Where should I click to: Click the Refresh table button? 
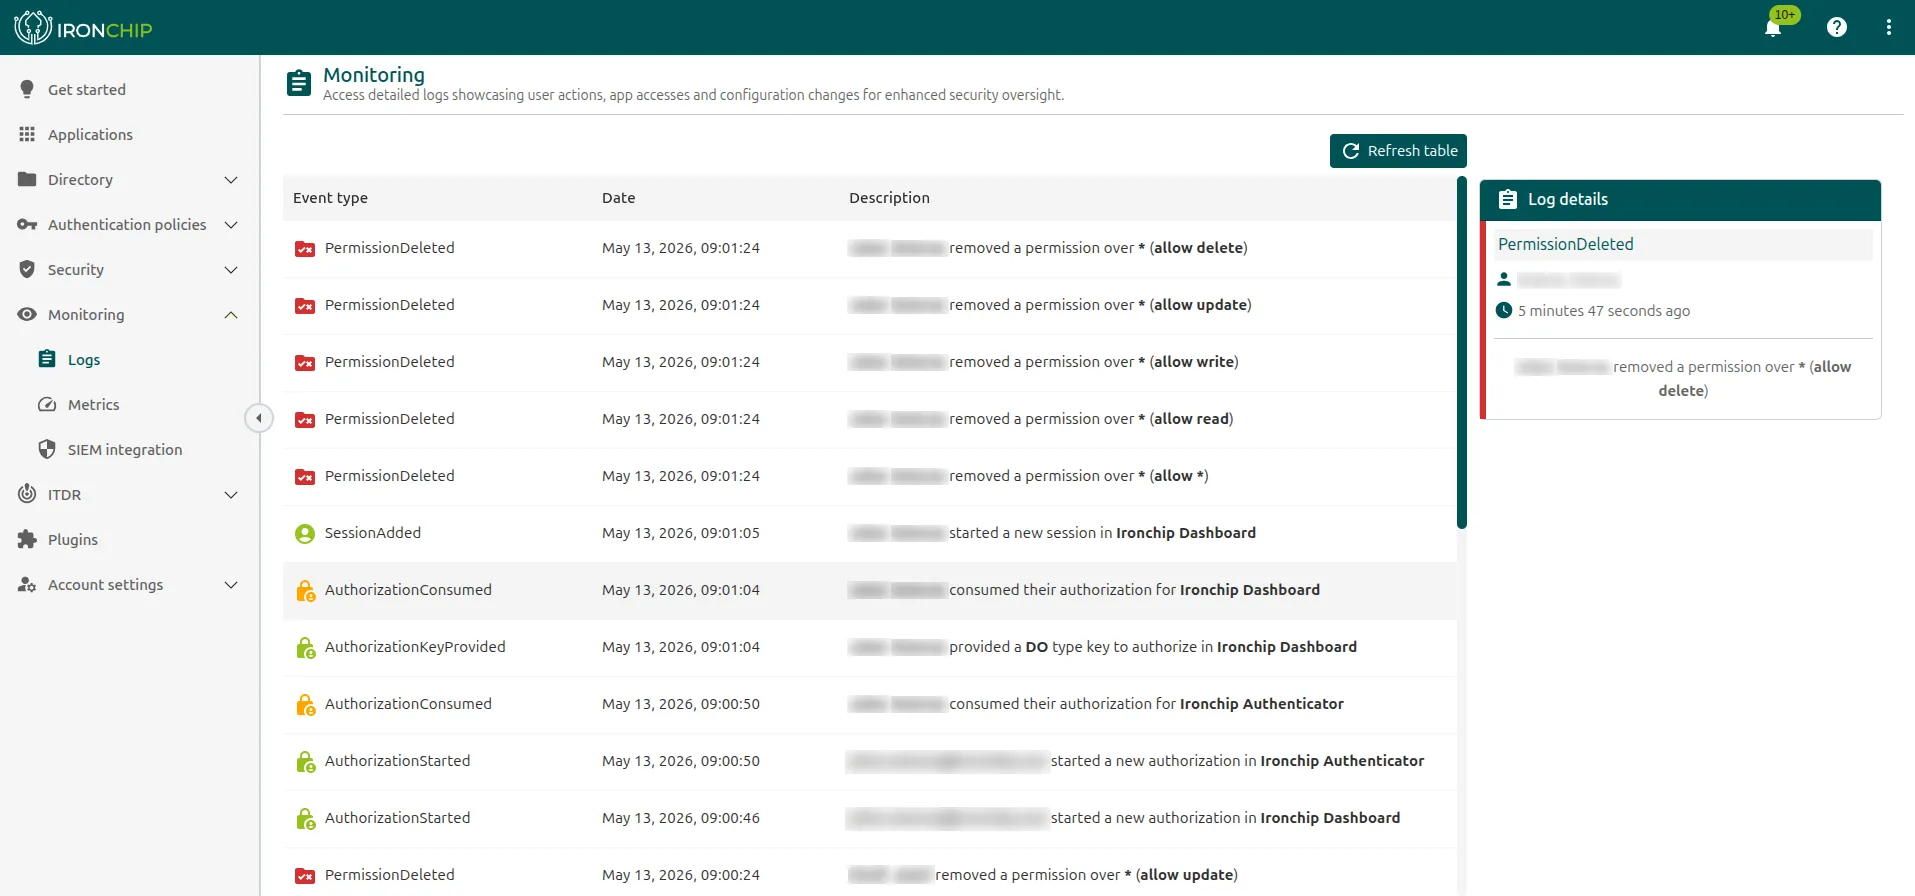point(1398,151)
